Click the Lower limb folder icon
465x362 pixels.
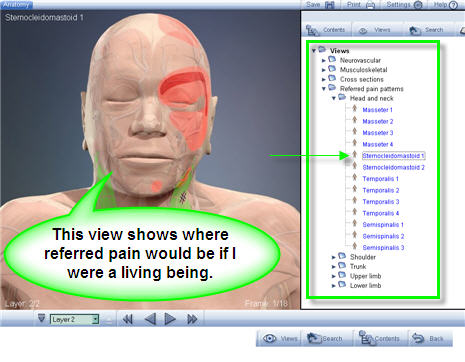pyautogui.click(x=342, y=285)
